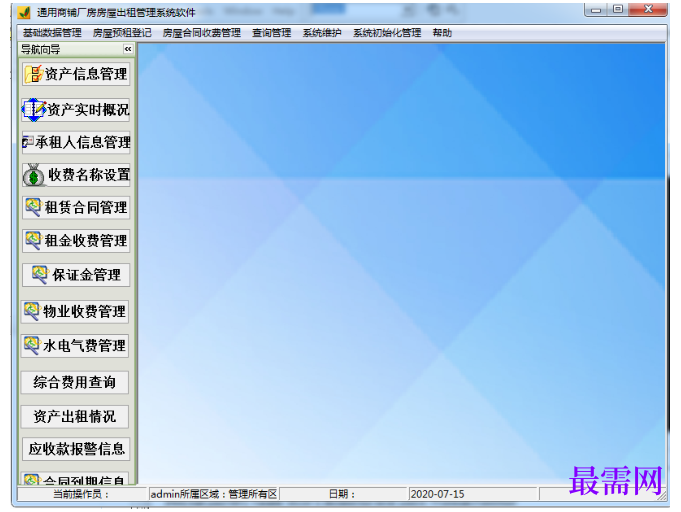Viewport: 681px width, 512px height.
Task: Minimize the application window
Action: (596, 10)
